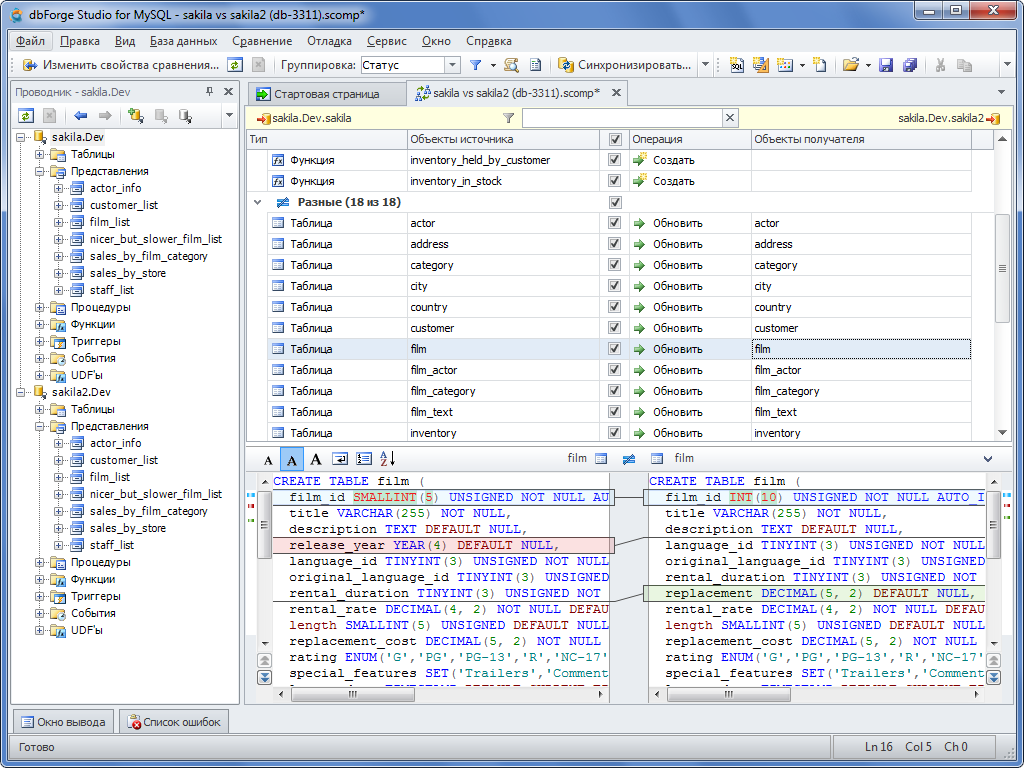
Task: Refresh the explorer panel tree
Action: click(26, 116)
